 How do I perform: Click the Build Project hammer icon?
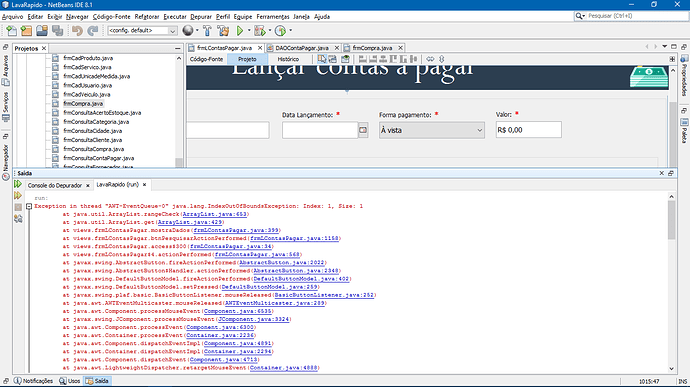[x=207, y=30]
